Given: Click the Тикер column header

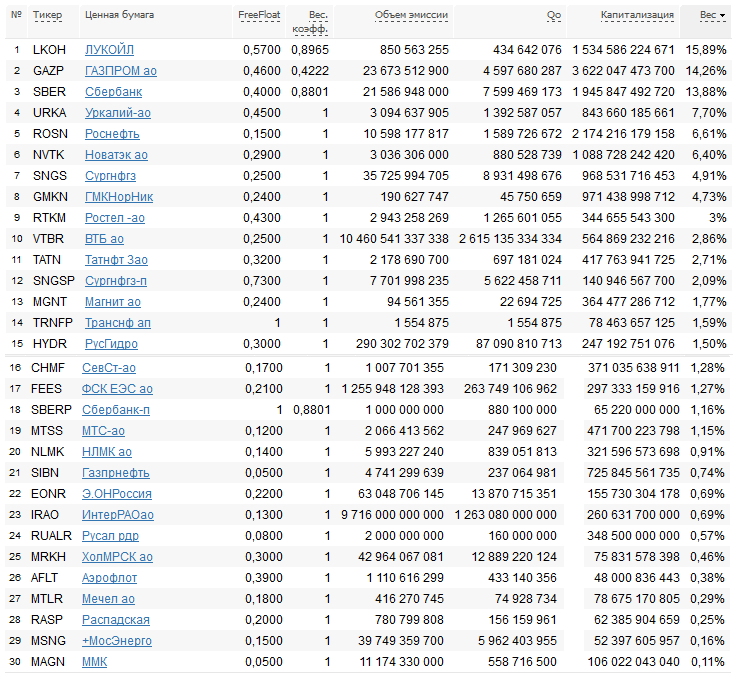Looking at the screenshot, I should click(47, 15).
